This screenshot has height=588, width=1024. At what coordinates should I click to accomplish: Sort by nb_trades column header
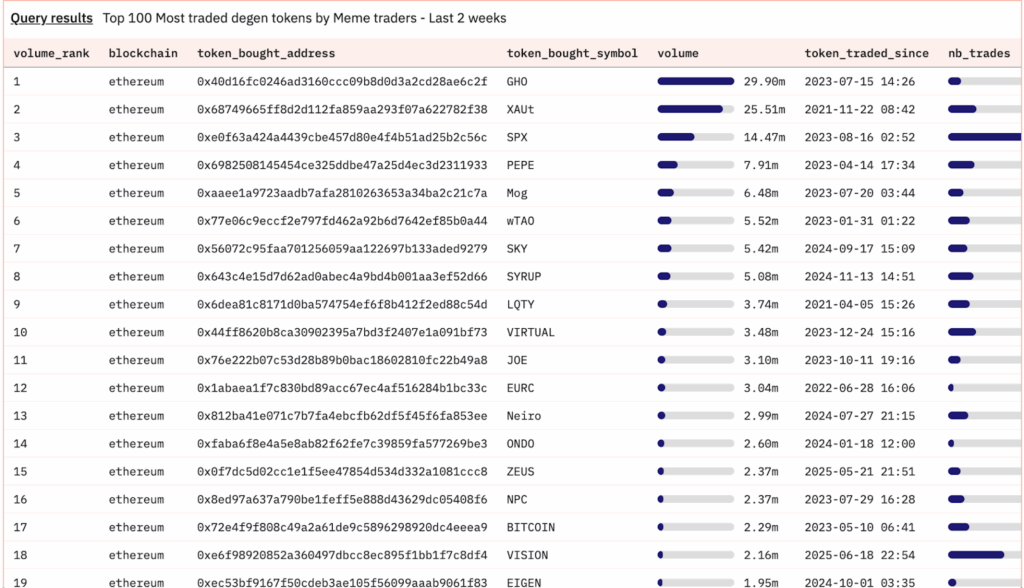pos(979,54)
